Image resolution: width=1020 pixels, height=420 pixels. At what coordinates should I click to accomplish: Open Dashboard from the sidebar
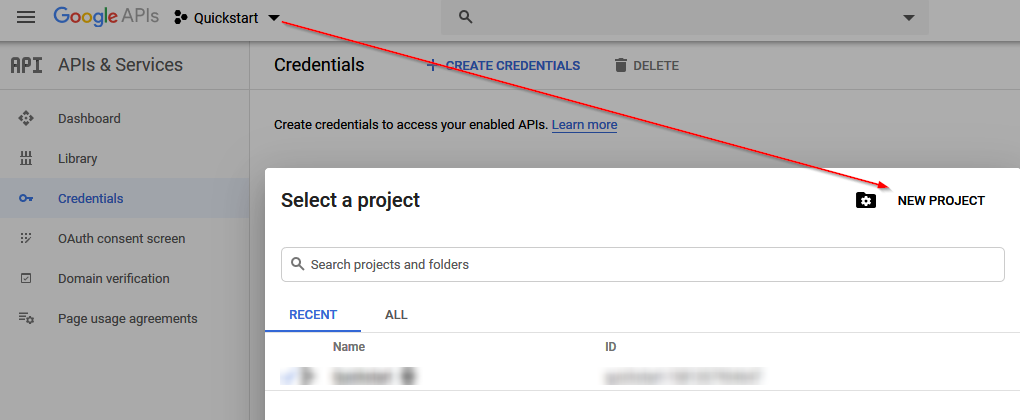pyautogui.click(x=89, y=118)
